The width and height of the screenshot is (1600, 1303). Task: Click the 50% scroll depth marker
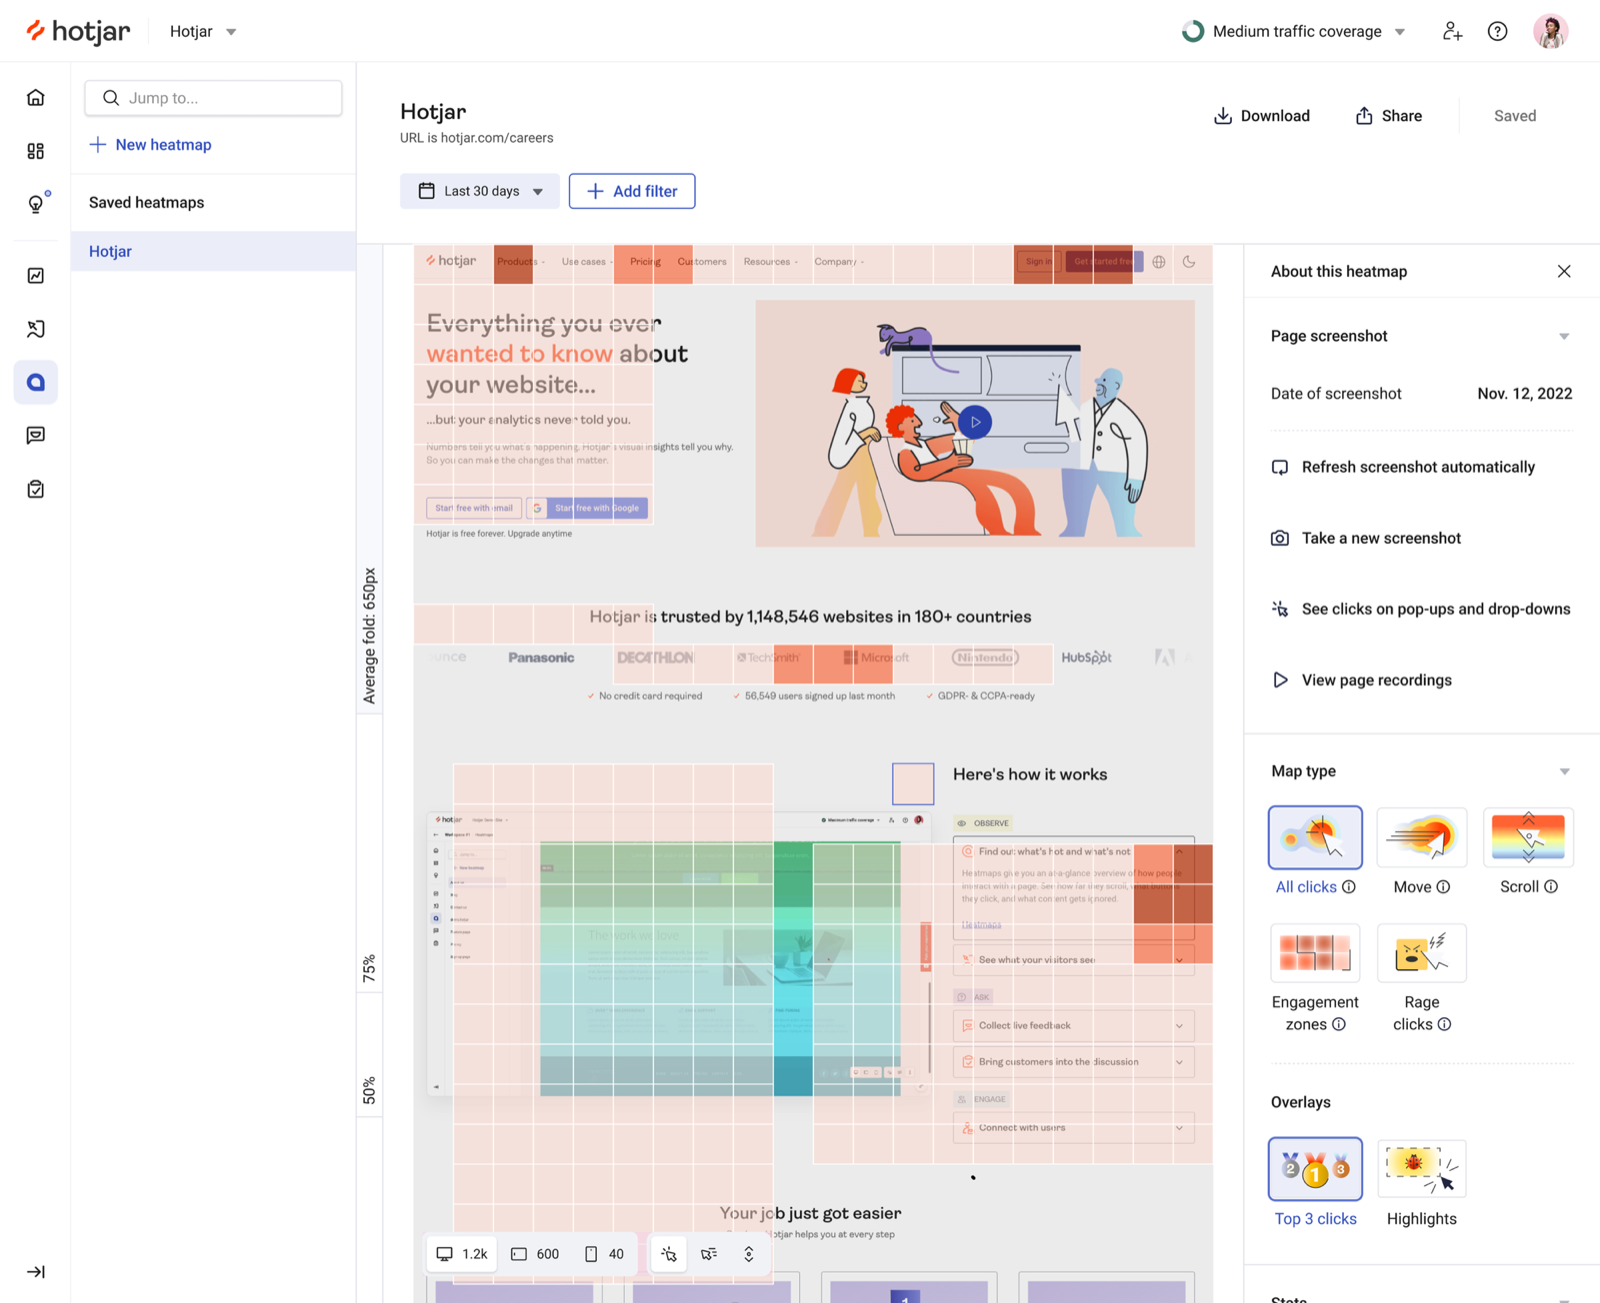coord(369,1090)
